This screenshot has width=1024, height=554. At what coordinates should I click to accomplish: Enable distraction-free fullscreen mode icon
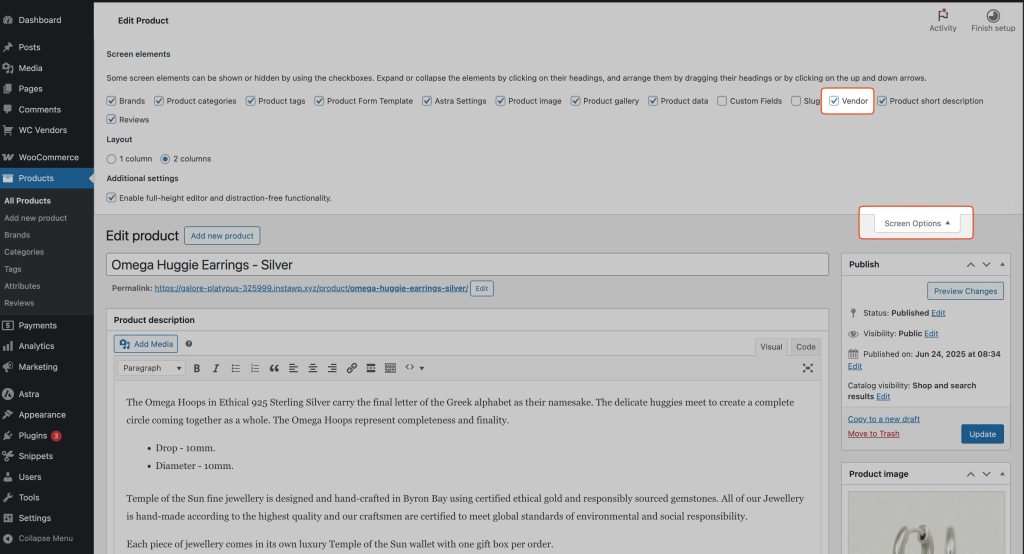(808, 368)
